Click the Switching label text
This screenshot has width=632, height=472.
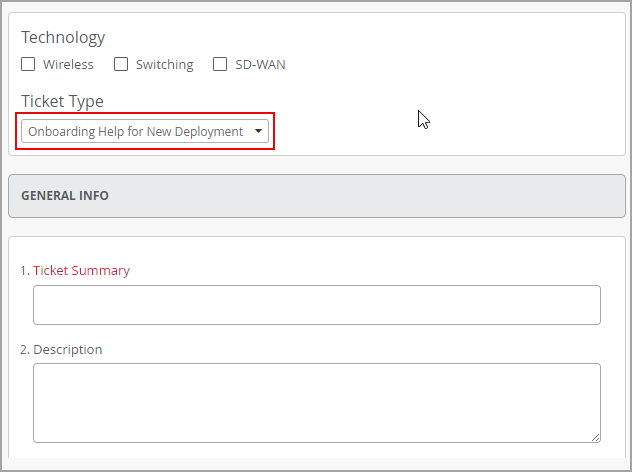164,64
